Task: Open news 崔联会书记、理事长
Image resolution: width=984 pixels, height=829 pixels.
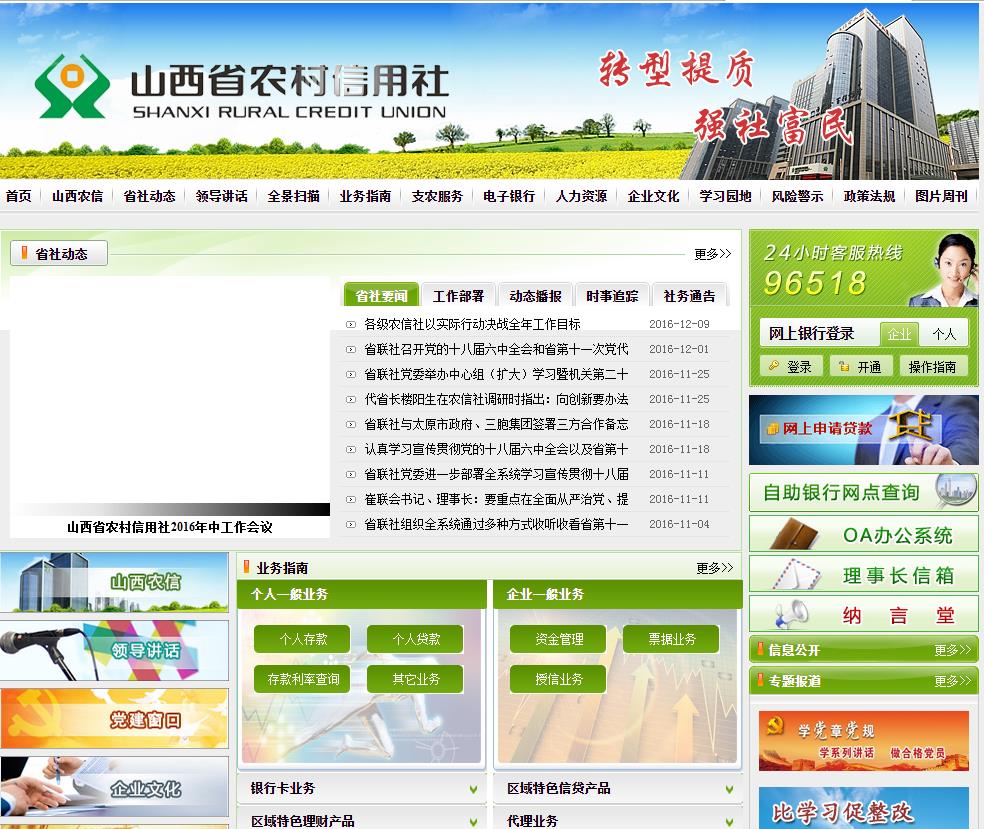Action: [496, 500]
